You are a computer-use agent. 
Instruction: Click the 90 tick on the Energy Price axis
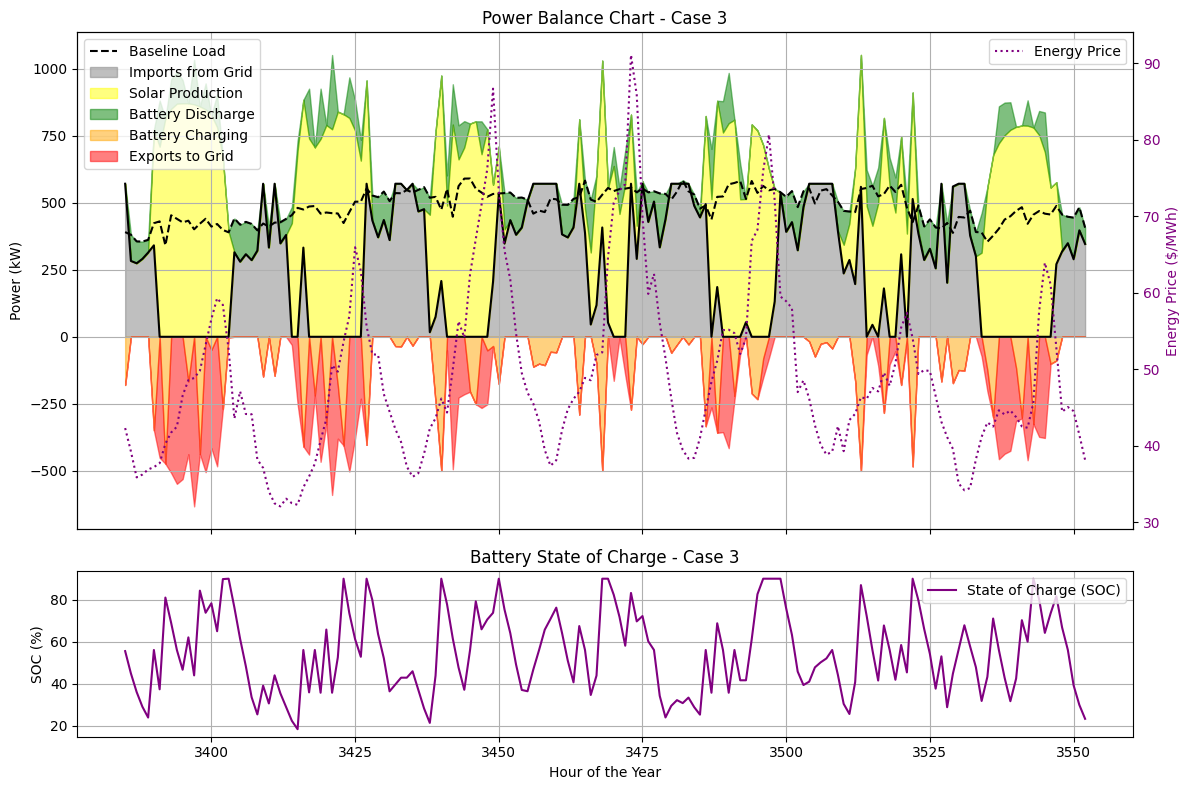(x=1151, y=64)
